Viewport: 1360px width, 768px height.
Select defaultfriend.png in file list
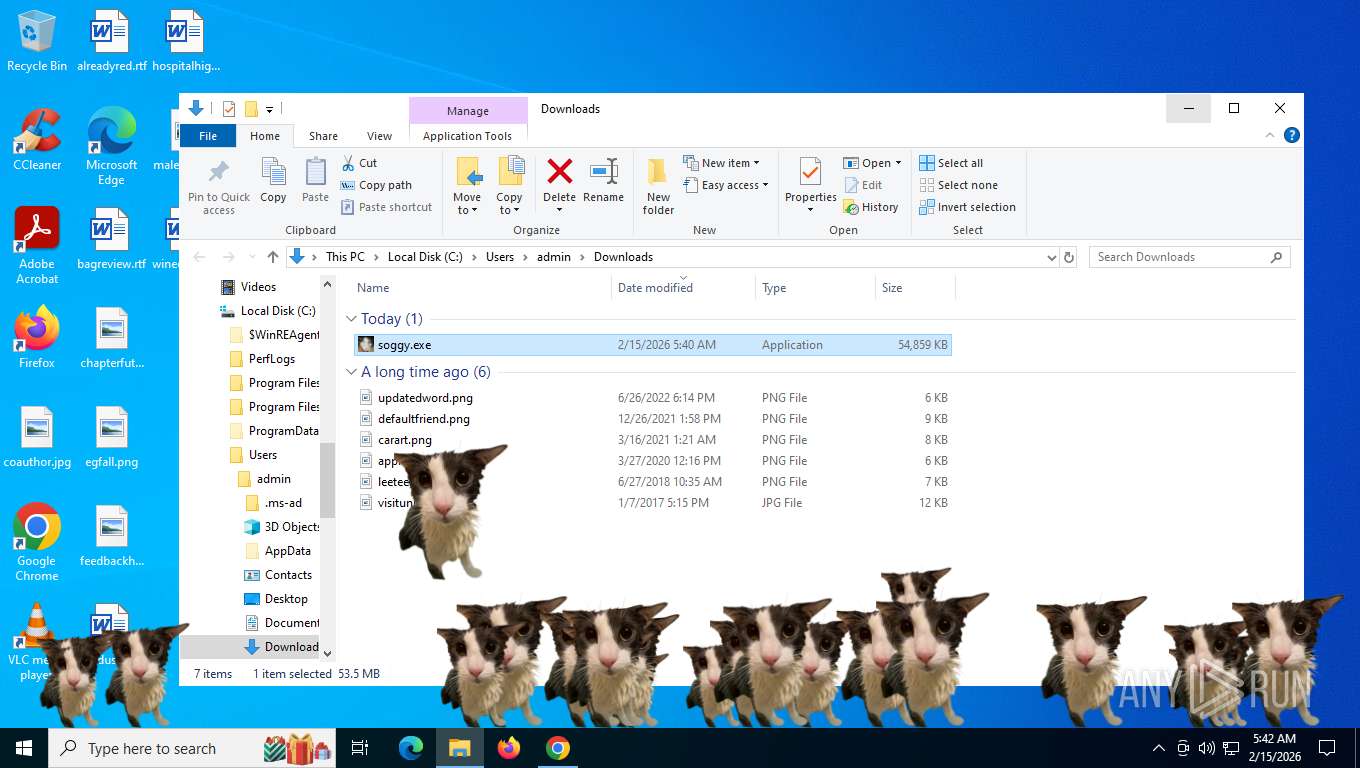[653, 419]
